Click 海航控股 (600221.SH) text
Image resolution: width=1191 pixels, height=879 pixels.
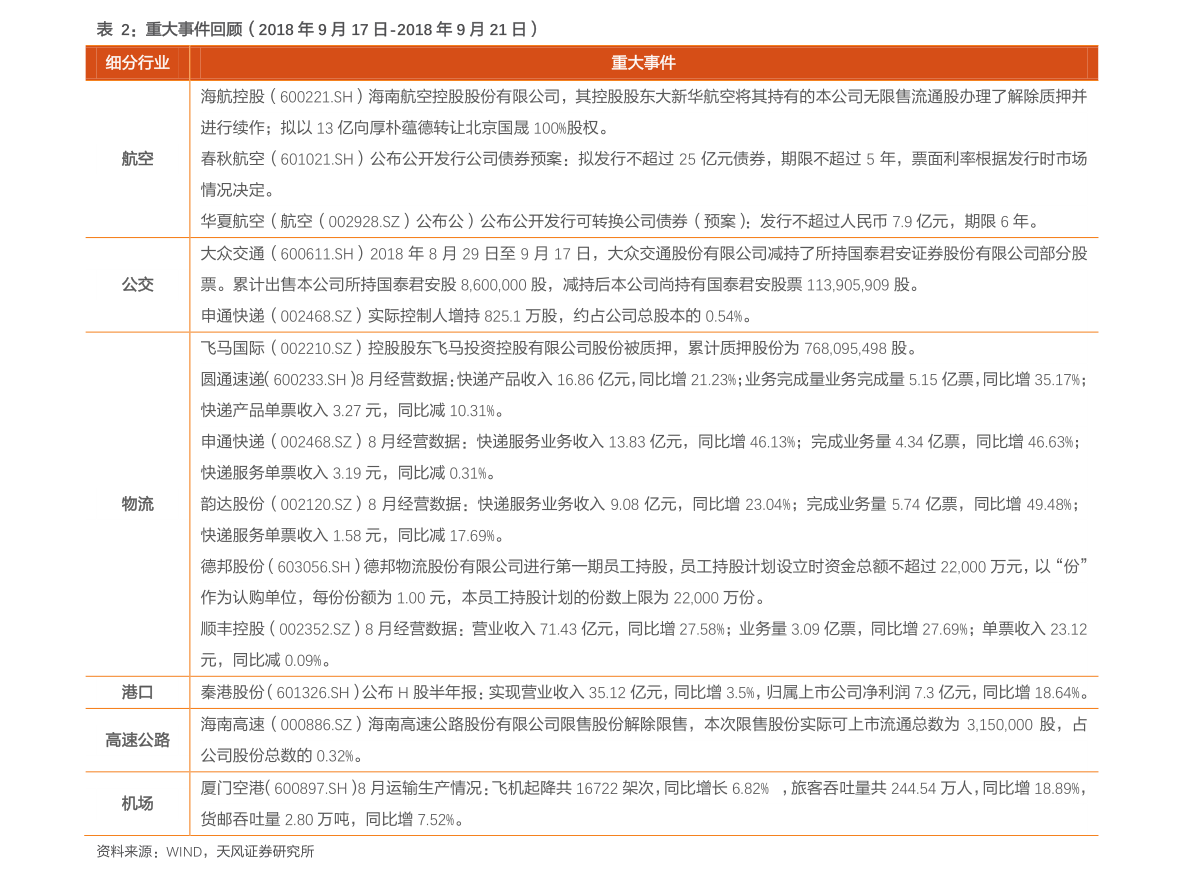click(282, 96)
